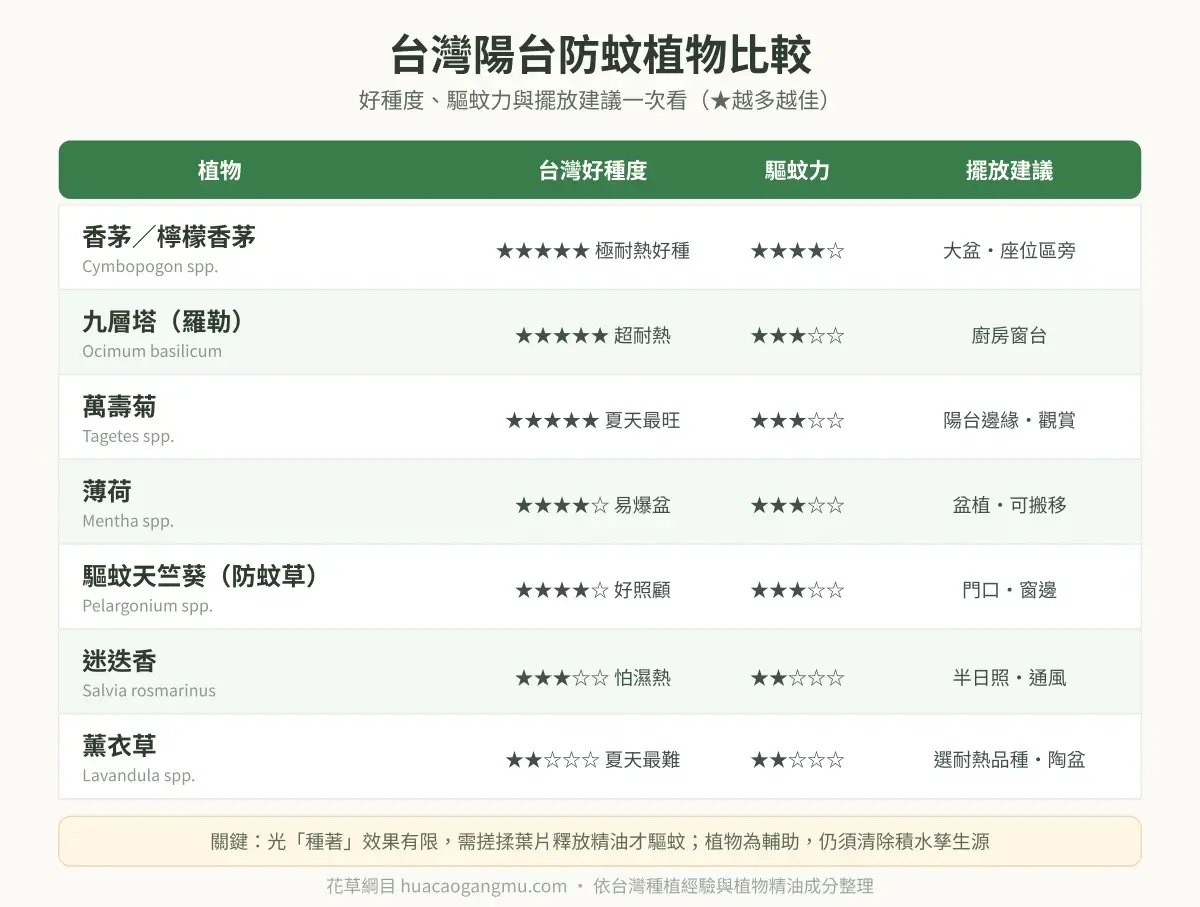Click the rating cell 夏天最難
The image size is (1200, 907).
click(x=593, y=760)
